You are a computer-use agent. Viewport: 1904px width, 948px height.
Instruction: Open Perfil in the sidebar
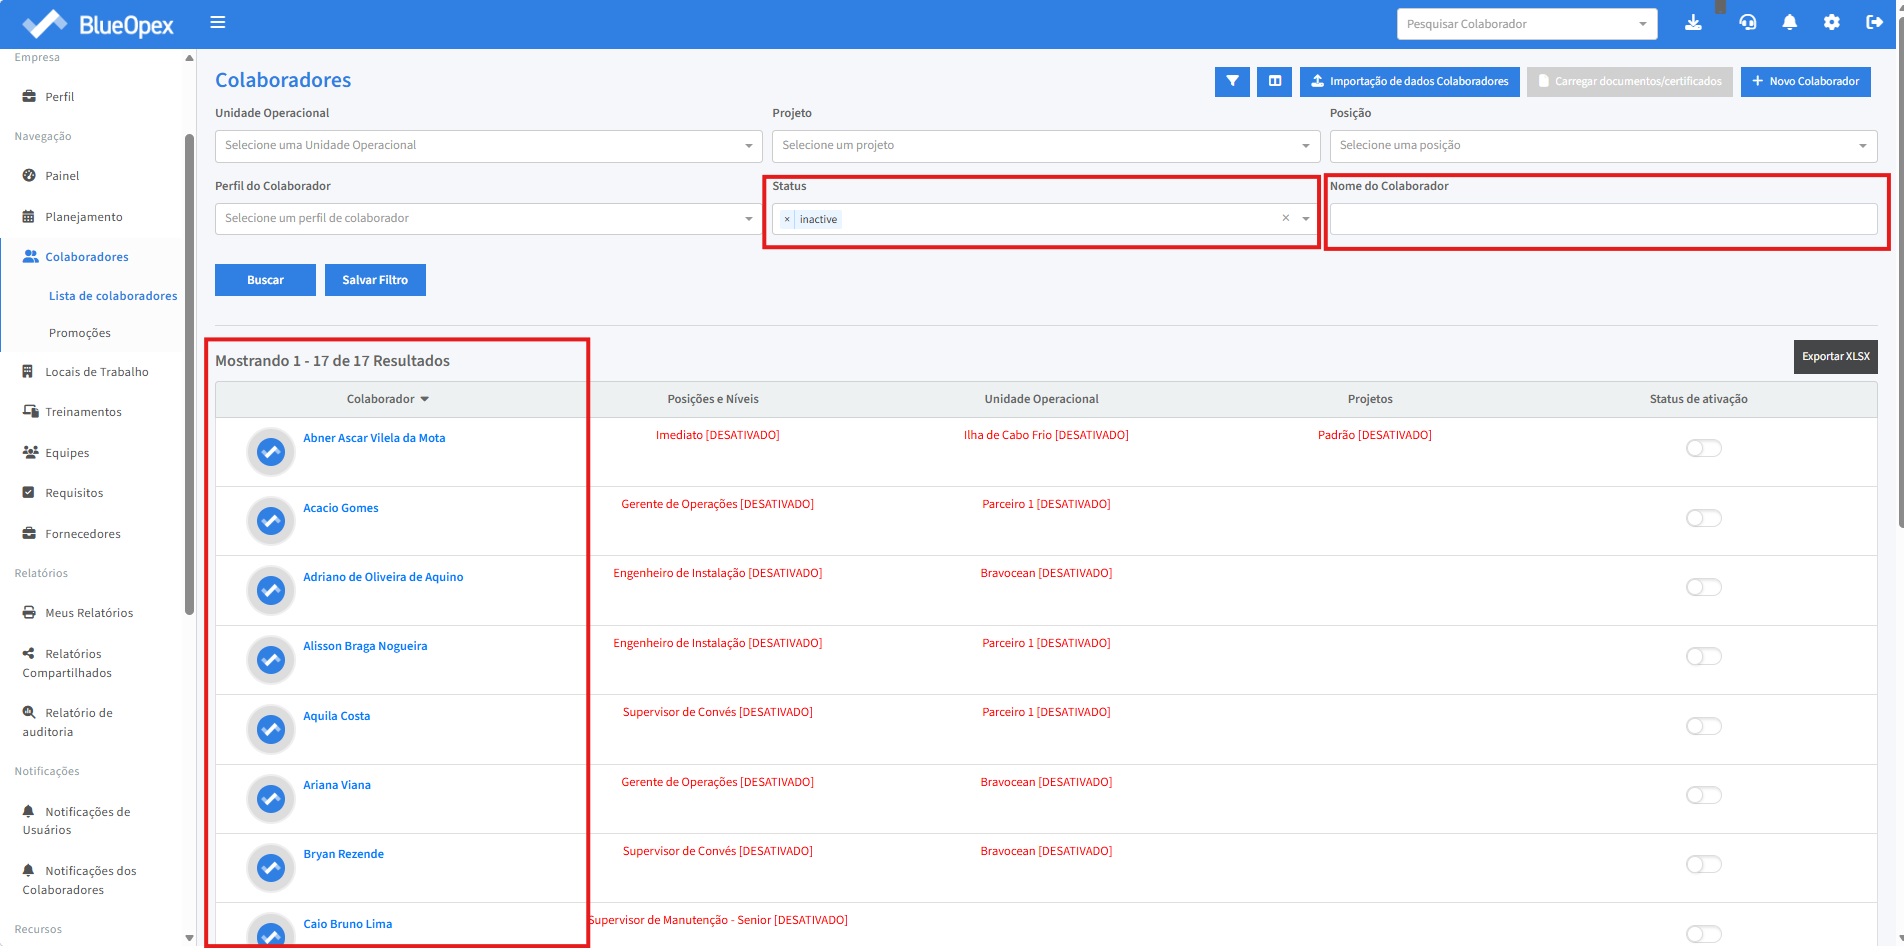pos(60,97)
